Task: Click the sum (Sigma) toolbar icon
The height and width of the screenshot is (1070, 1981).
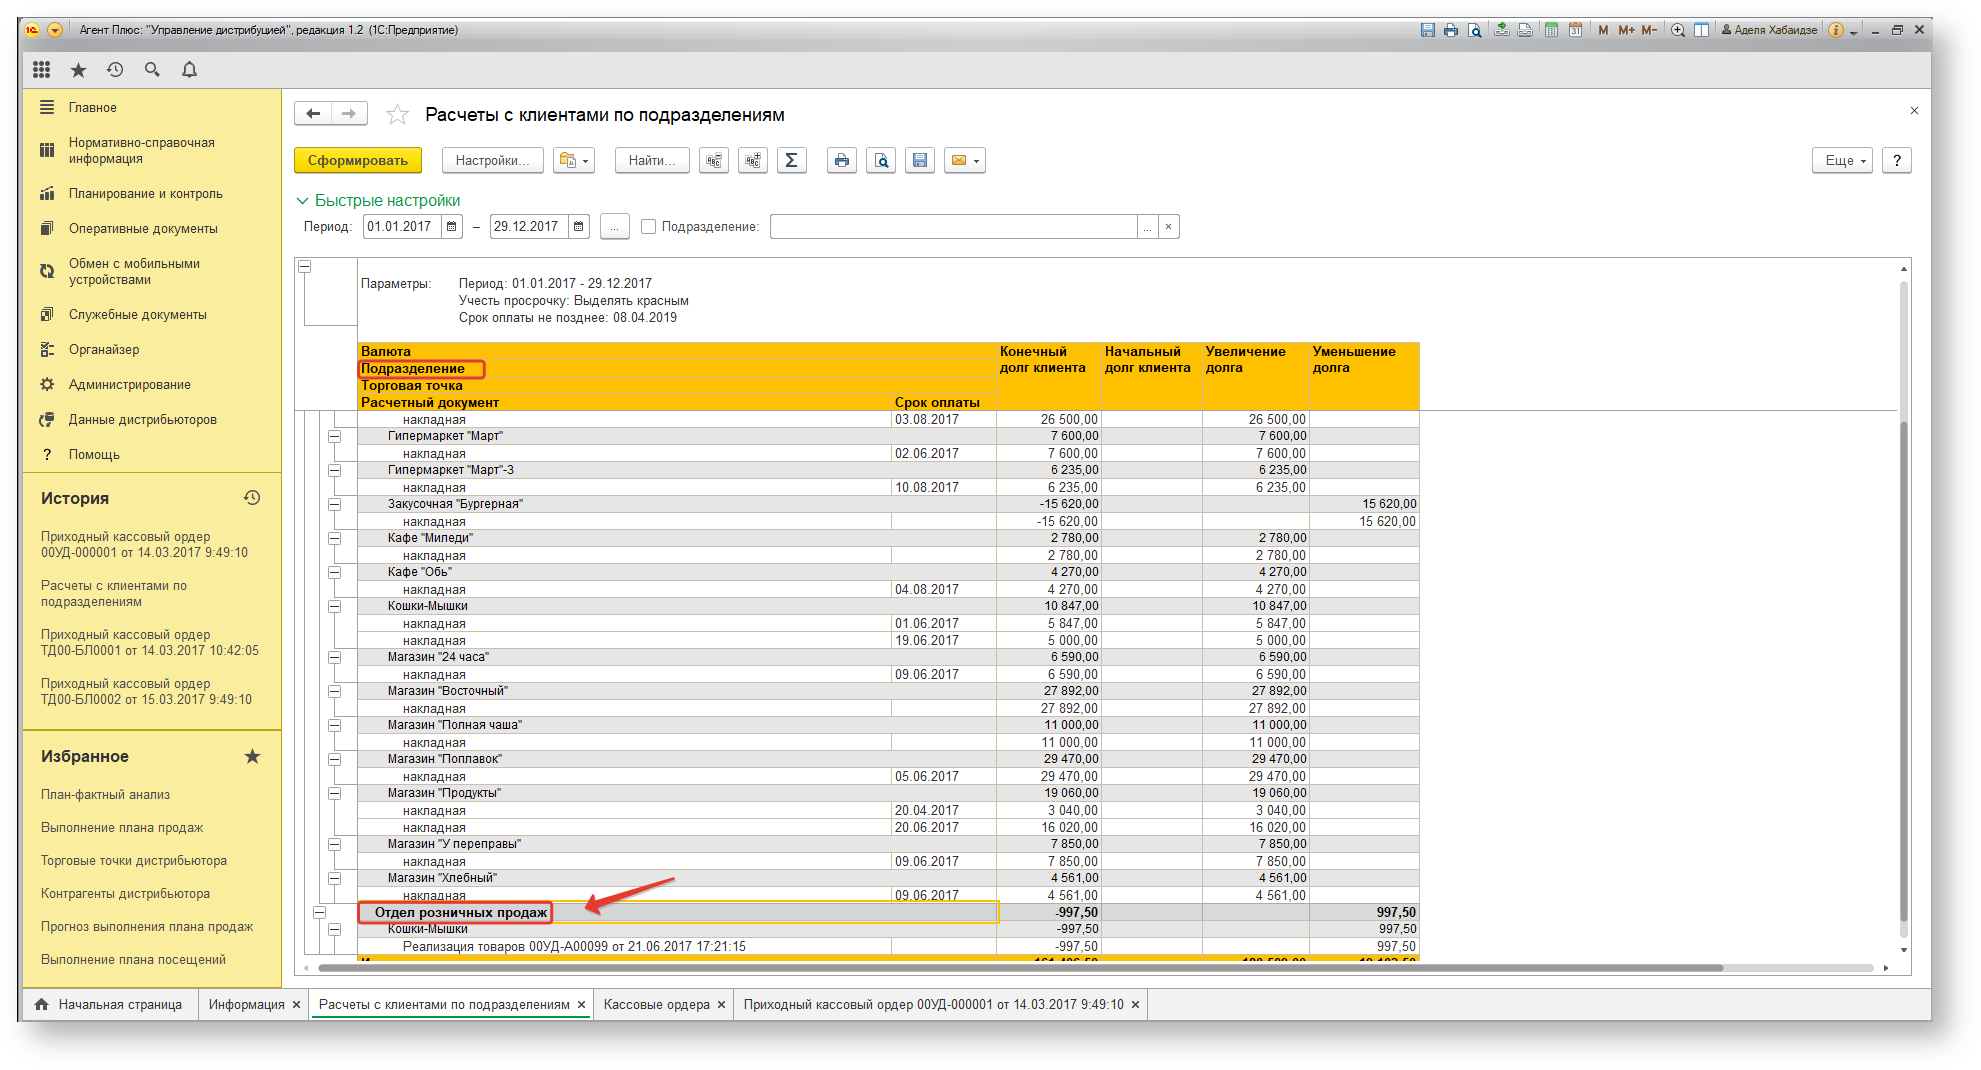Action: point(791,160)
